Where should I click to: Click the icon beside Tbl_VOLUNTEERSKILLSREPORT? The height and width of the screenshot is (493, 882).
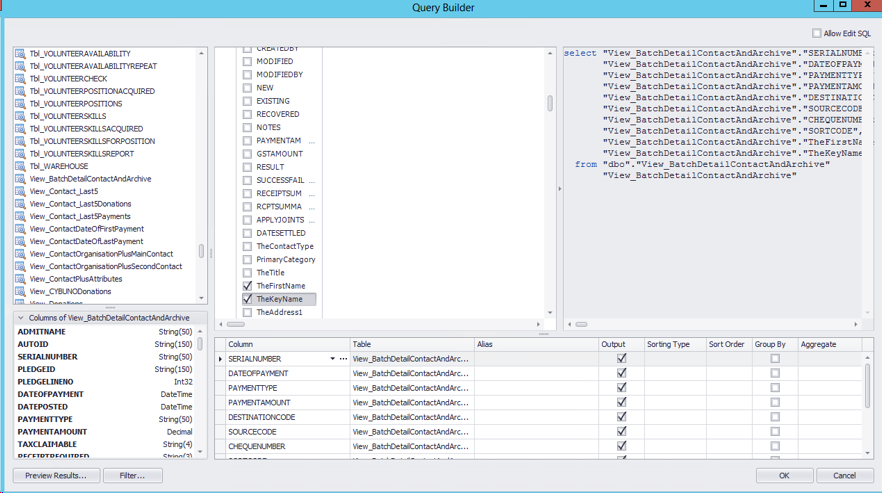pyautogui.click(x=20, y=154)
